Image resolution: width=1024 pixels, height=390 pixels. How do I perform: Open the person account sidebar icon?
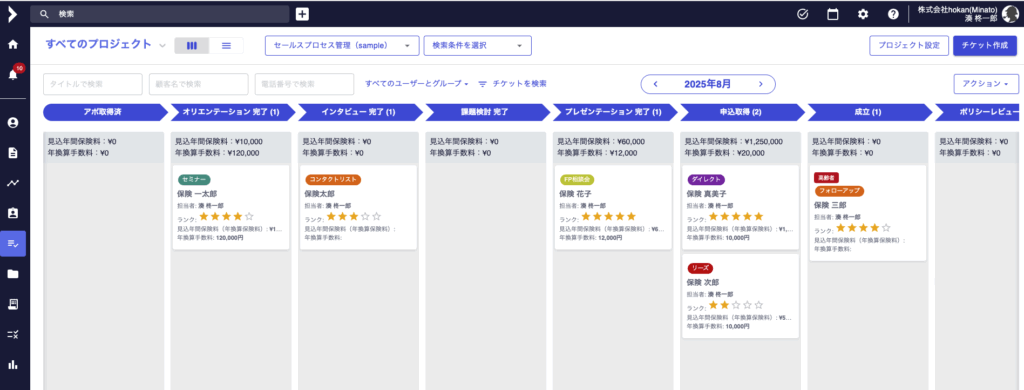[13, 122]
